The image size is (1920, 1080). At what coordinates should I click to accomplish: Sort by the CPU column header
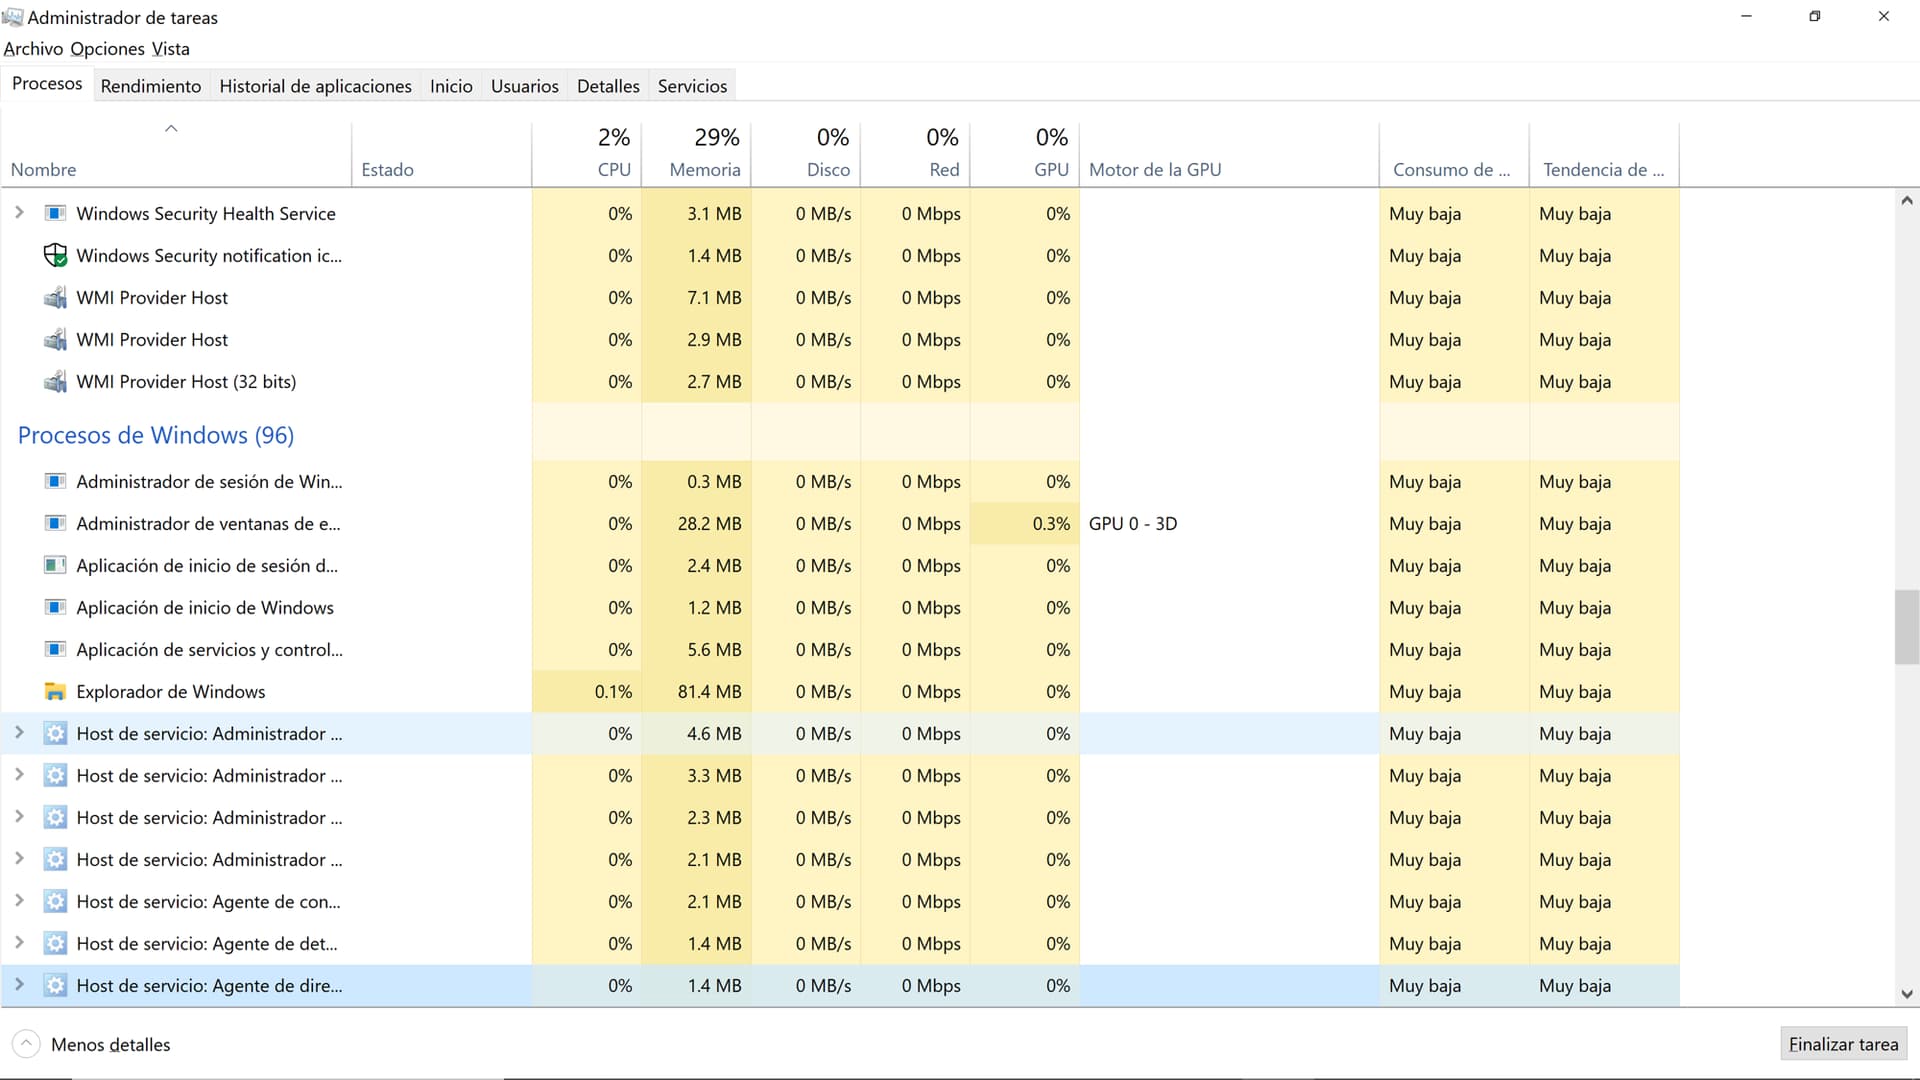click(586, 155)
